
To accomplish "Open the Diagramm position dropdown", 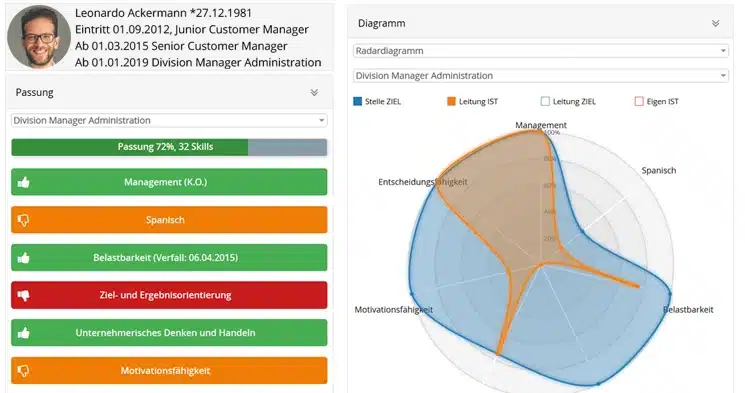I will 541,76.
